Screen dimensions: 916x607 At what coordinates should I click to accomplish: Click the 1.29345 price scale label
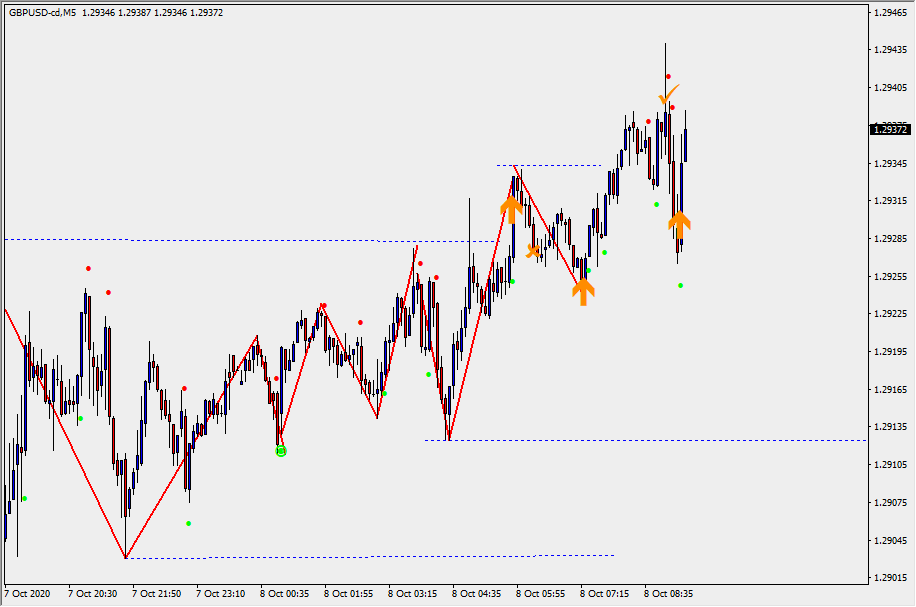coord(890,163)
